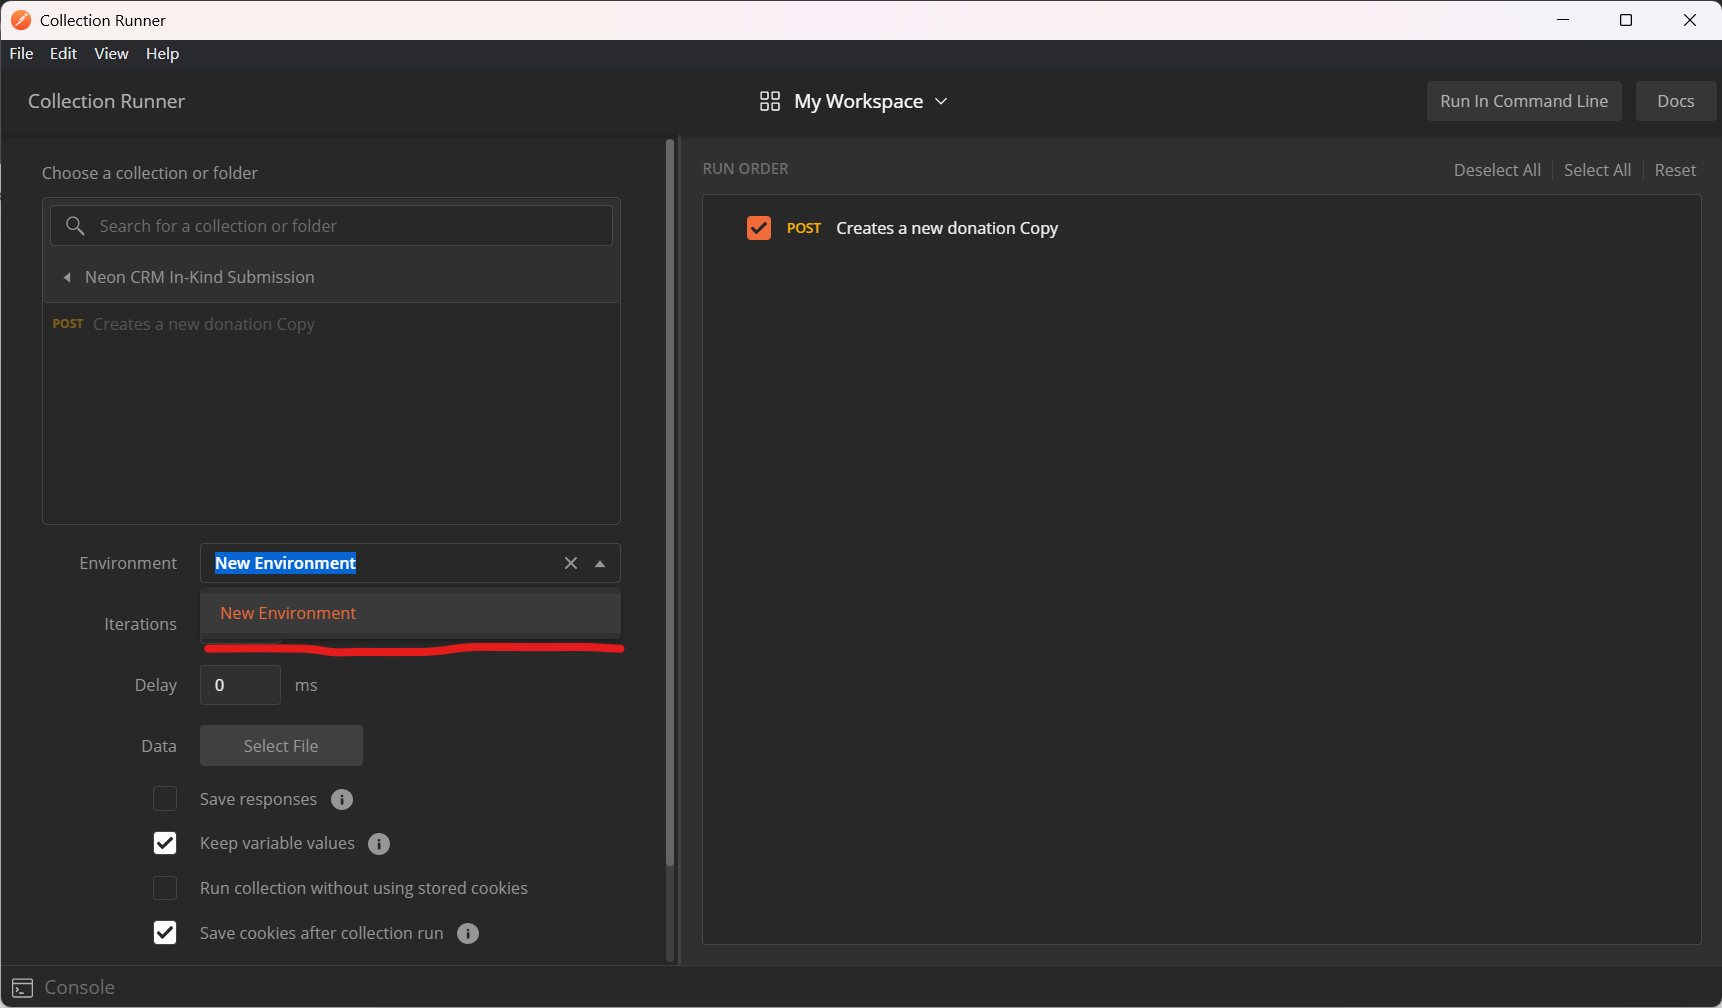Click the left panel vertical scrollbar
This screenshot has width=1722, height=1008.
670,502
